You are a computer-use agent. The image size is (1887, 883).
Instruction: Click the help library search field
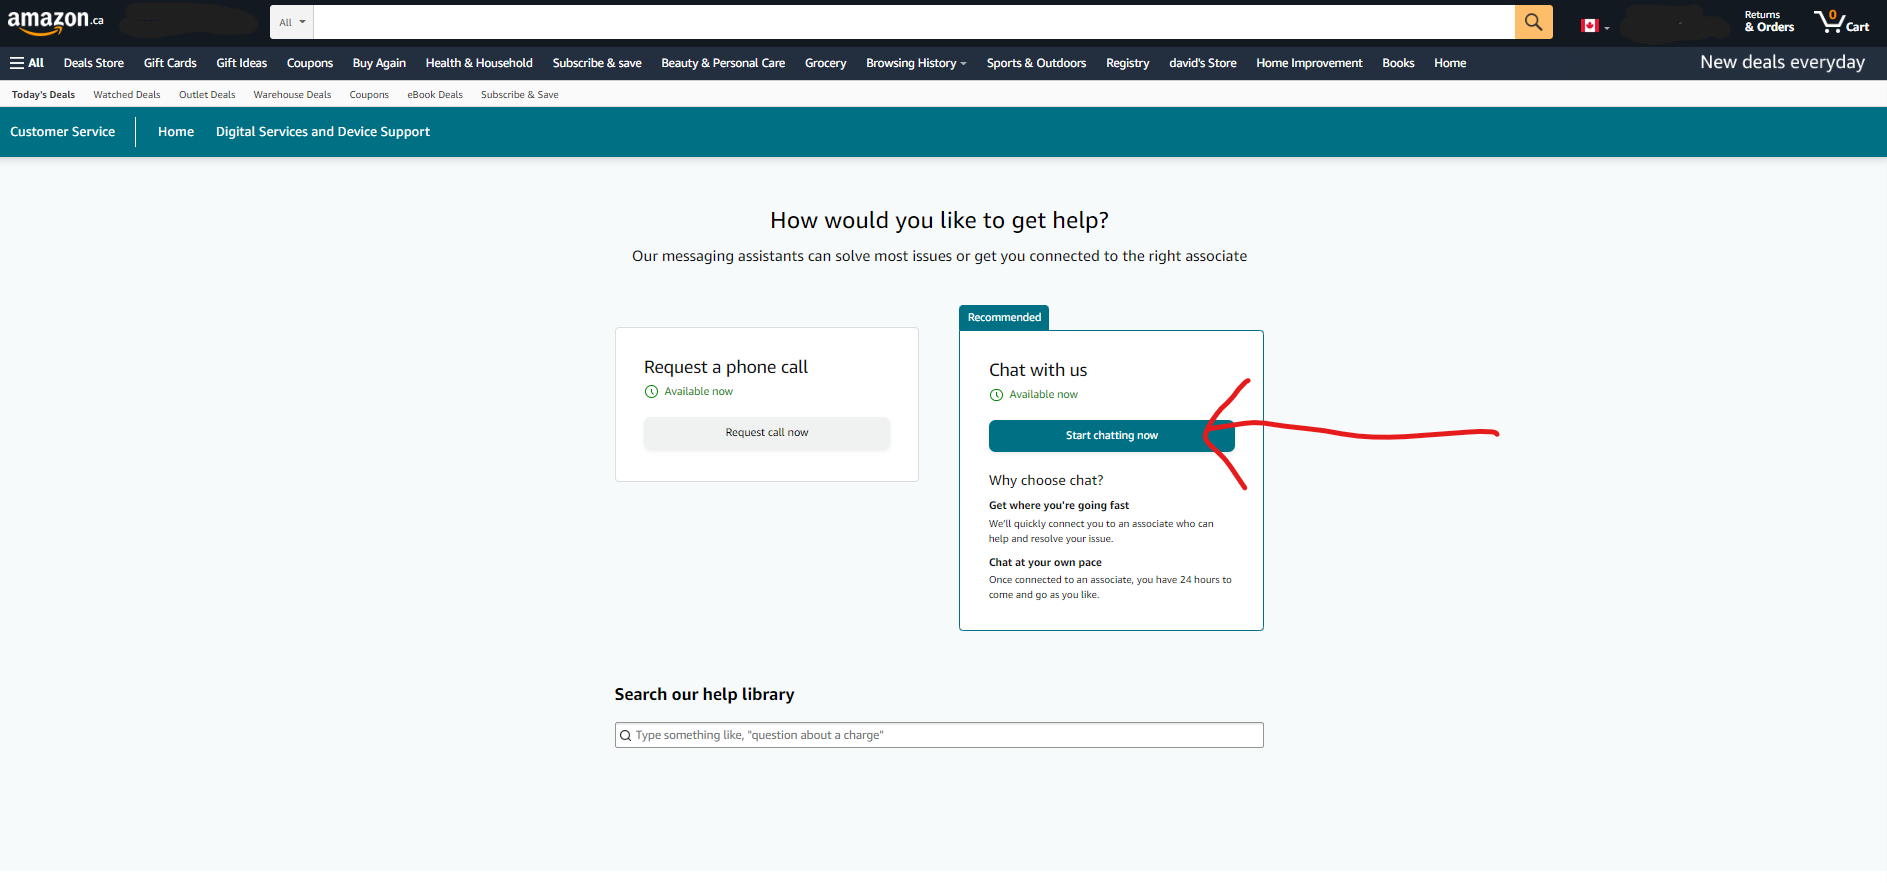tap(939, 735)
